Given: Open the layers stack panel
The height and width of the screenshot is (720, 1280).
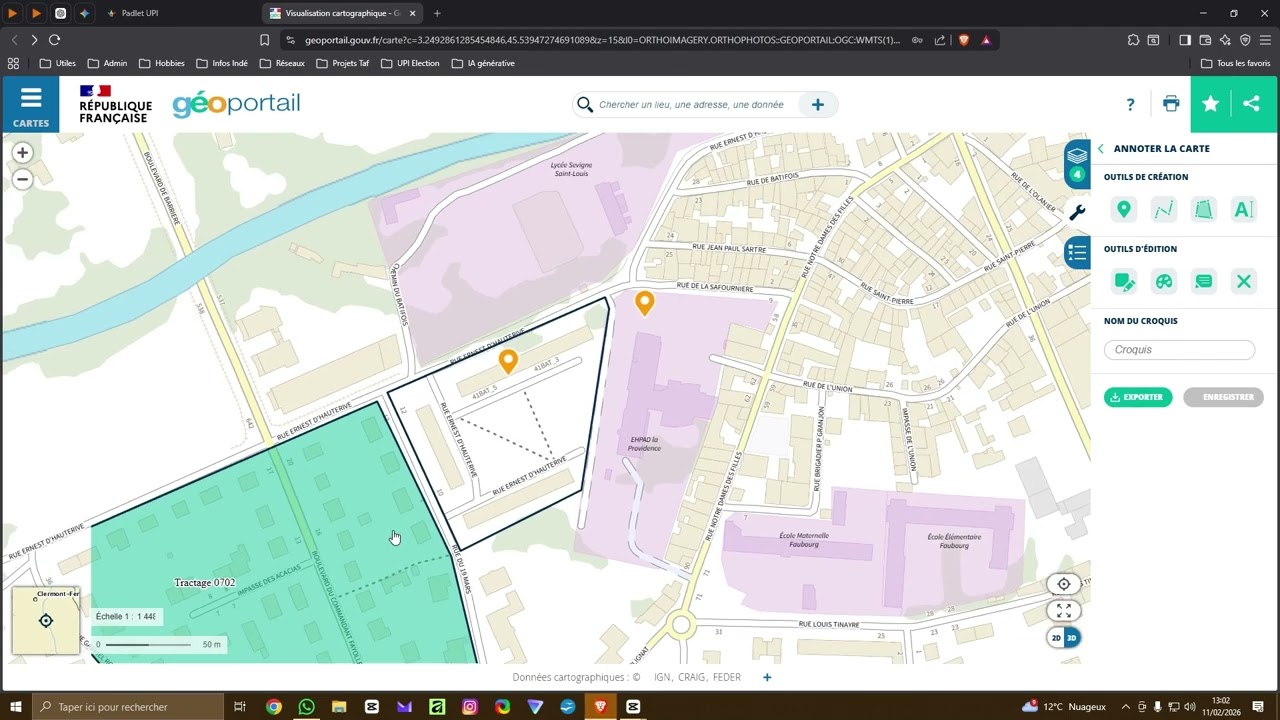Looking at the screenshot, I should pos(1077,163).
